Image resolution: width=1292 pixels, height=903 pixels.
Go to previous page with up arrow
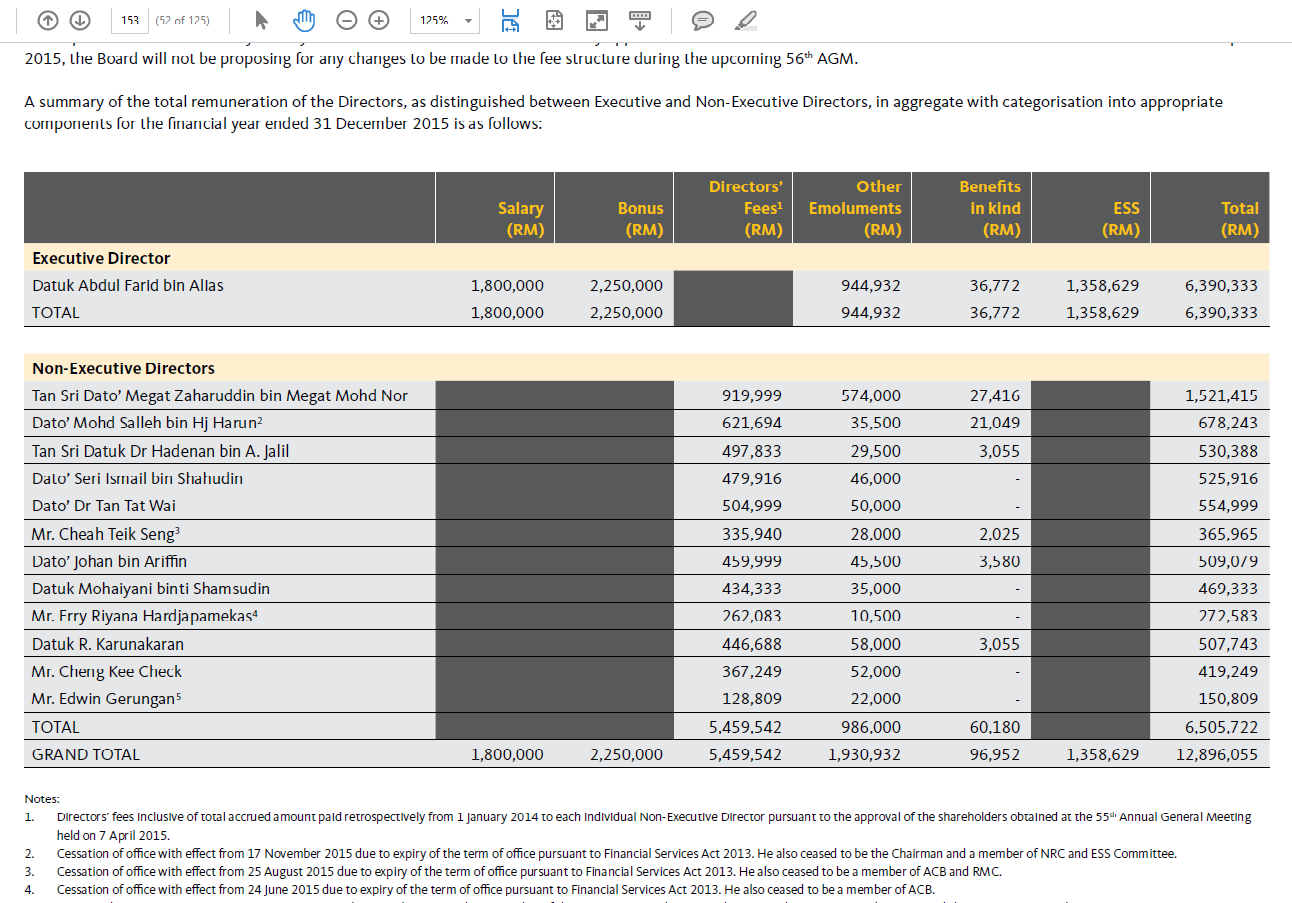[x=48, y=20]
